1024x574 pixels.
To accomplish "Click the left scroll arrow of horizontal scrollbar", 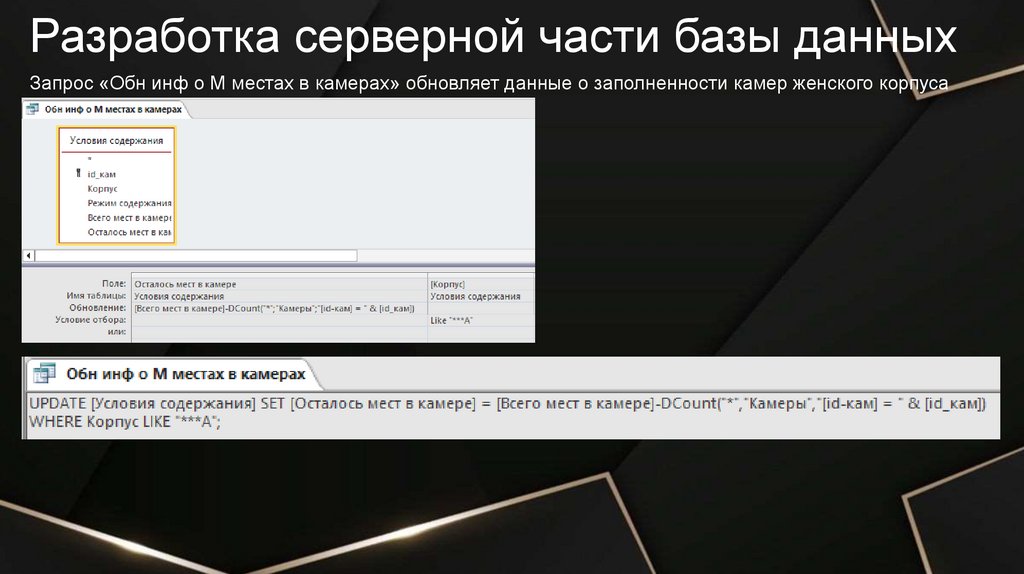I will coord(29,255).
